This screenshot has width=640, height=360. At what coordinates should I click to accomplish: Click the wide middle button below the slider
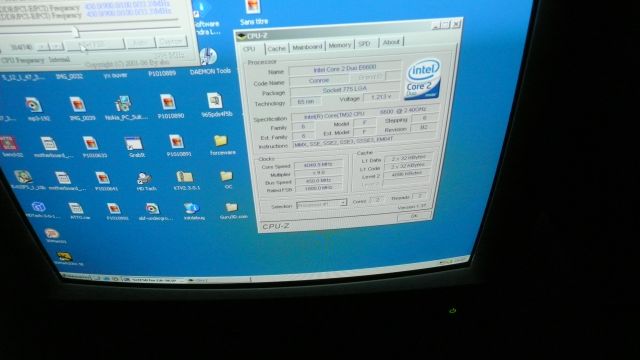[95, 45]
